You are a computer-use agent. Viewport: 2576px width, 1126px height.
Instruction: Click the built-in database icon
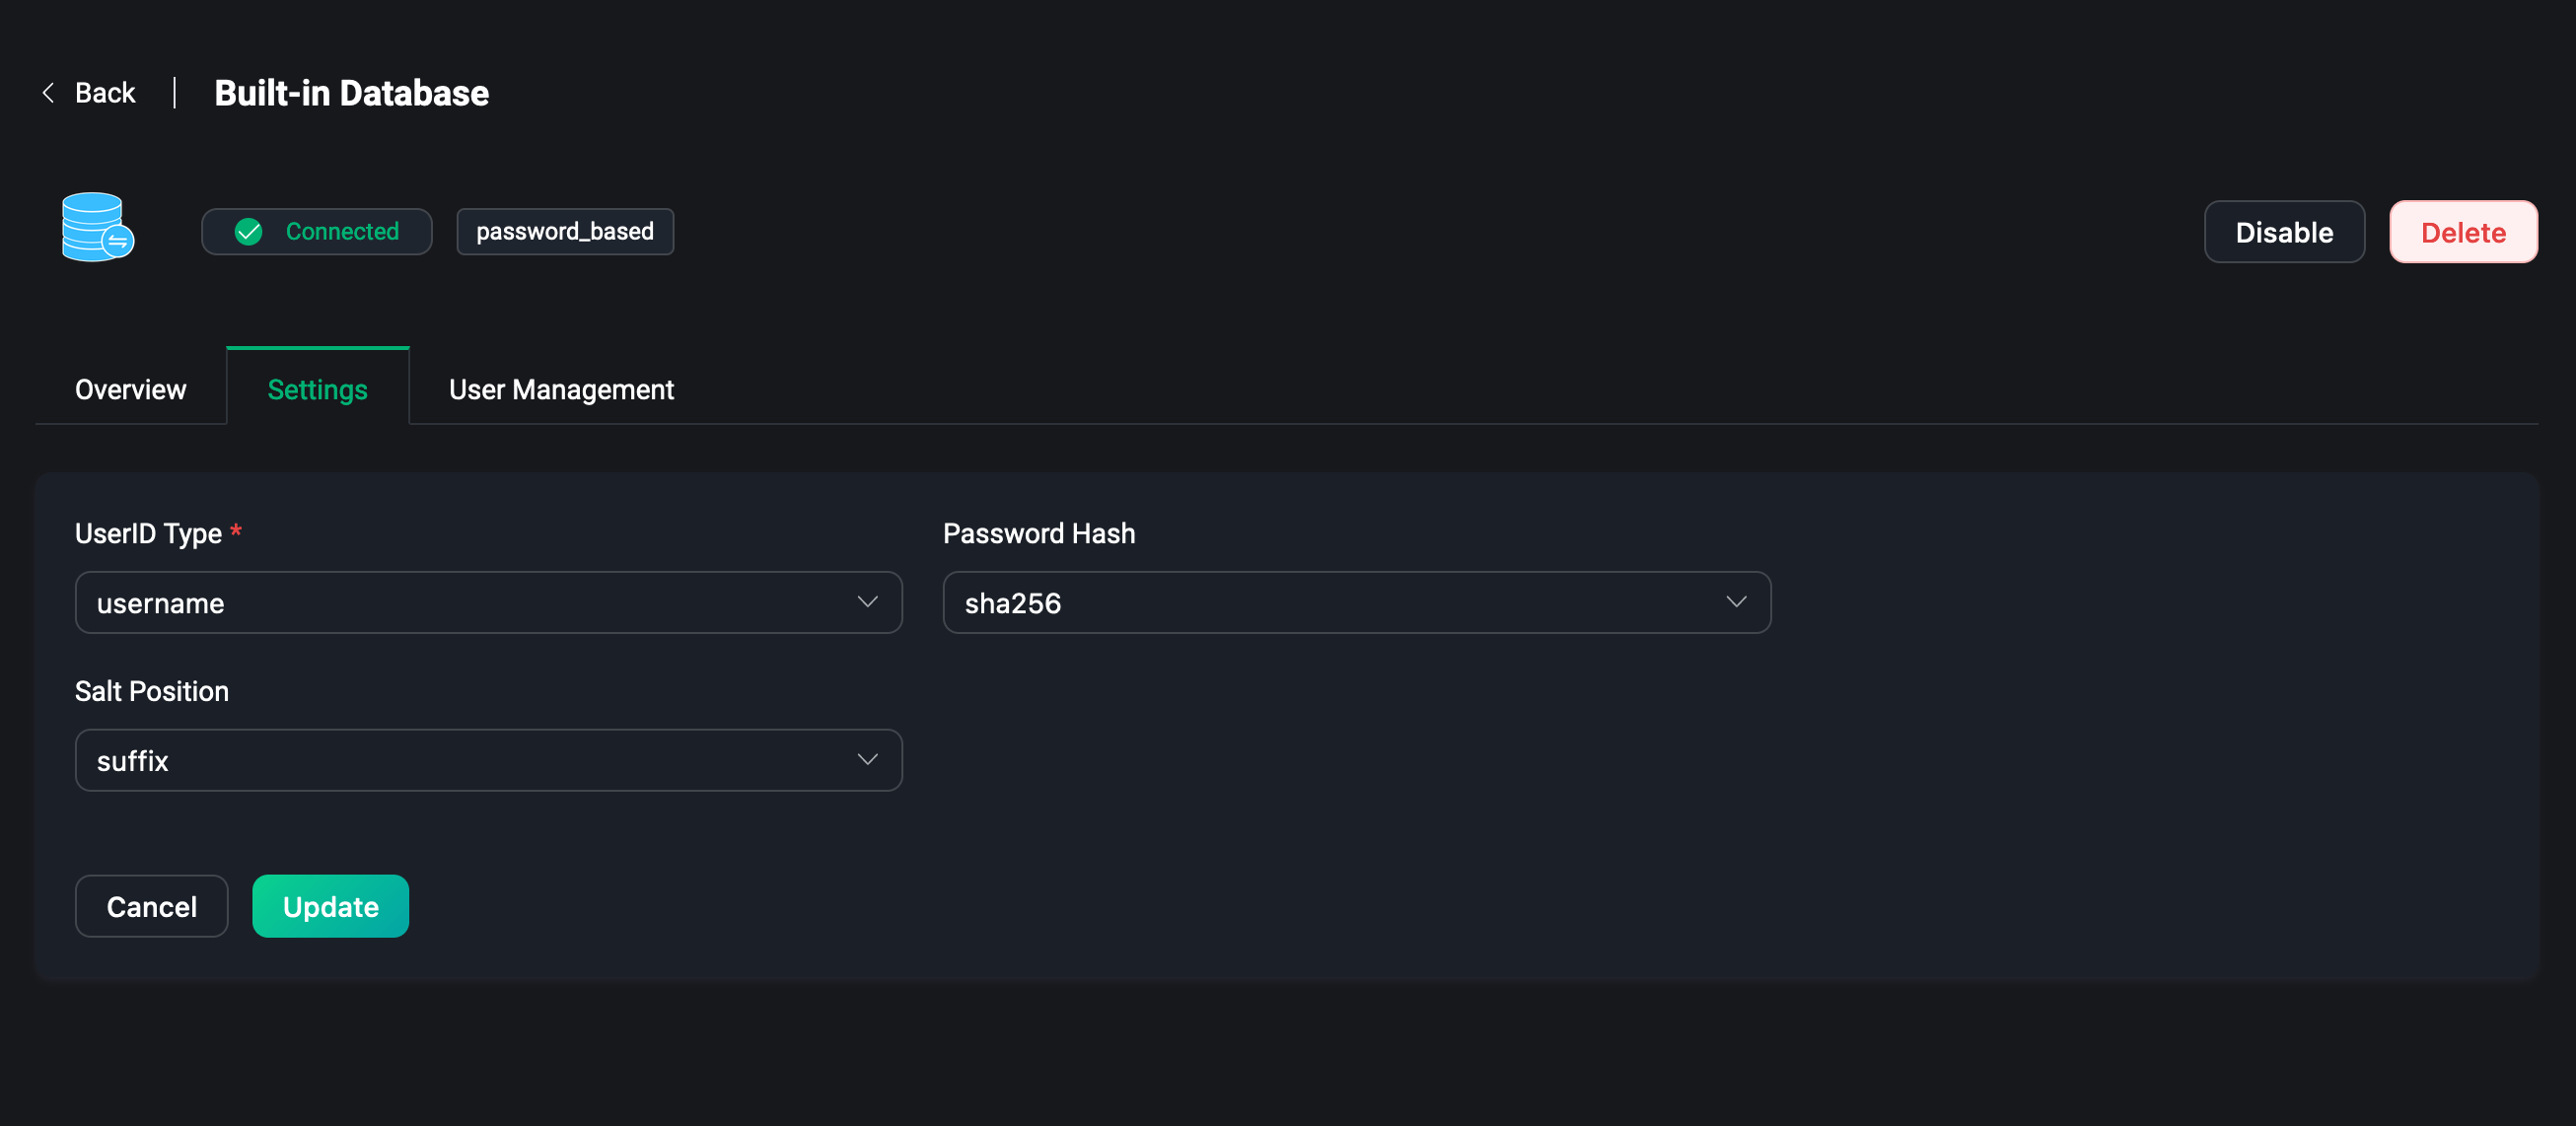click(x=97, y=227)
